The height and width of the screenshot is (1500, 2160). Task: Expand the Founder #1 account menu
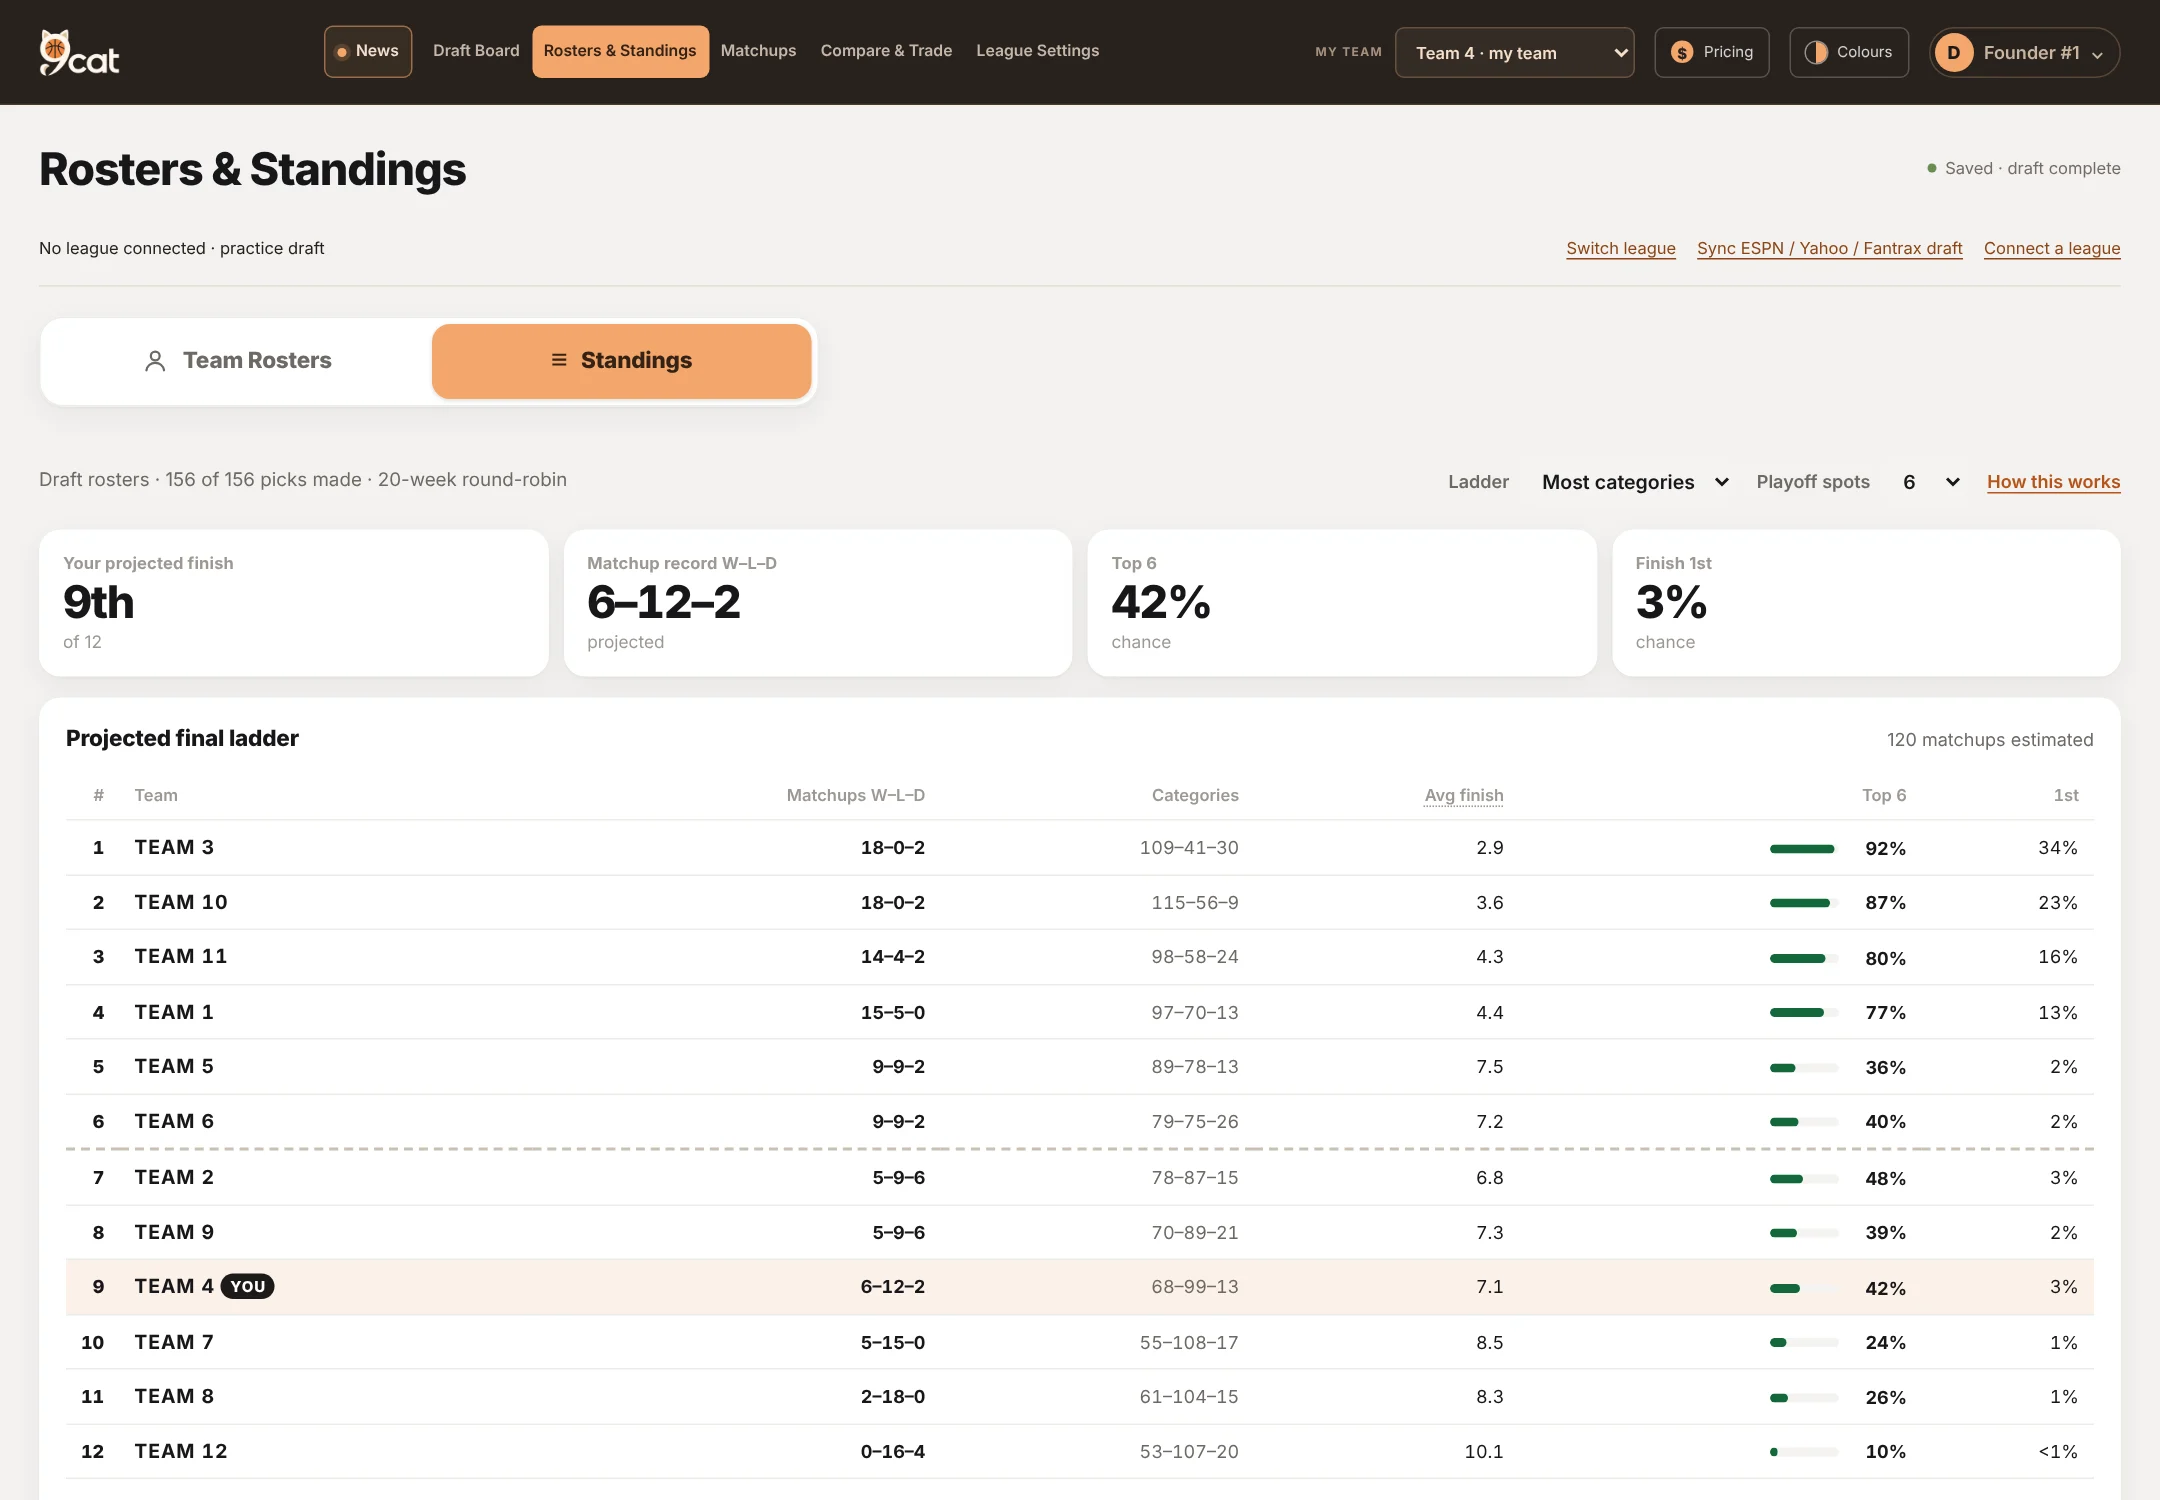(2025, 53)
